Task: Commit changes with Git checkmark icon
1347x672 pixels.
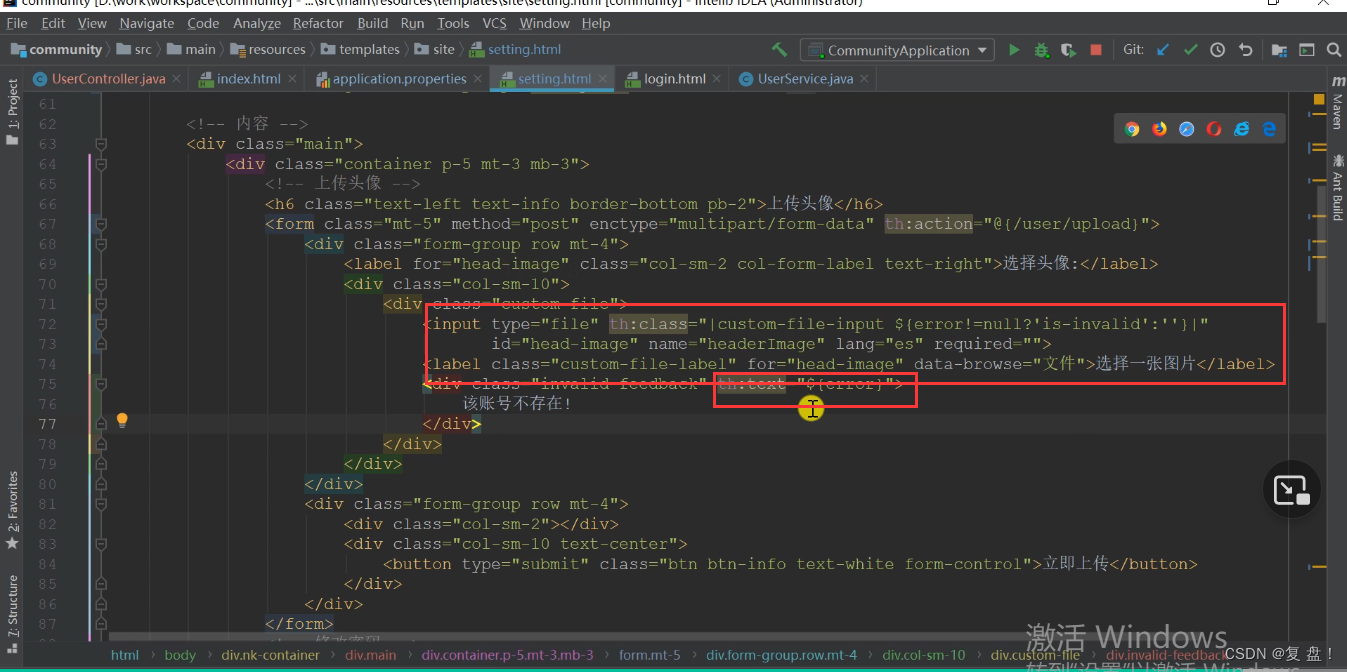Action: [1190, 49]
